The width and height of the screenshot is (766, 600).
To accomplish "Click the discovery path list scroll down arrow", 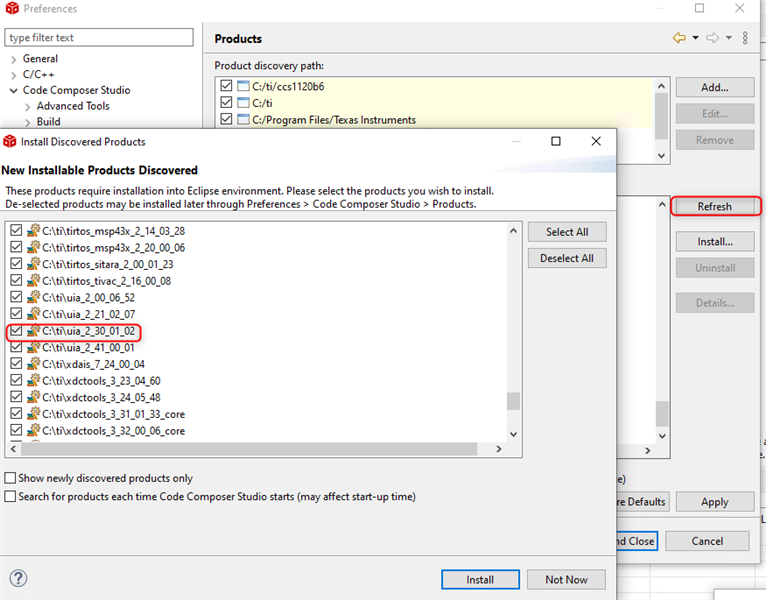I will (661, 155).
